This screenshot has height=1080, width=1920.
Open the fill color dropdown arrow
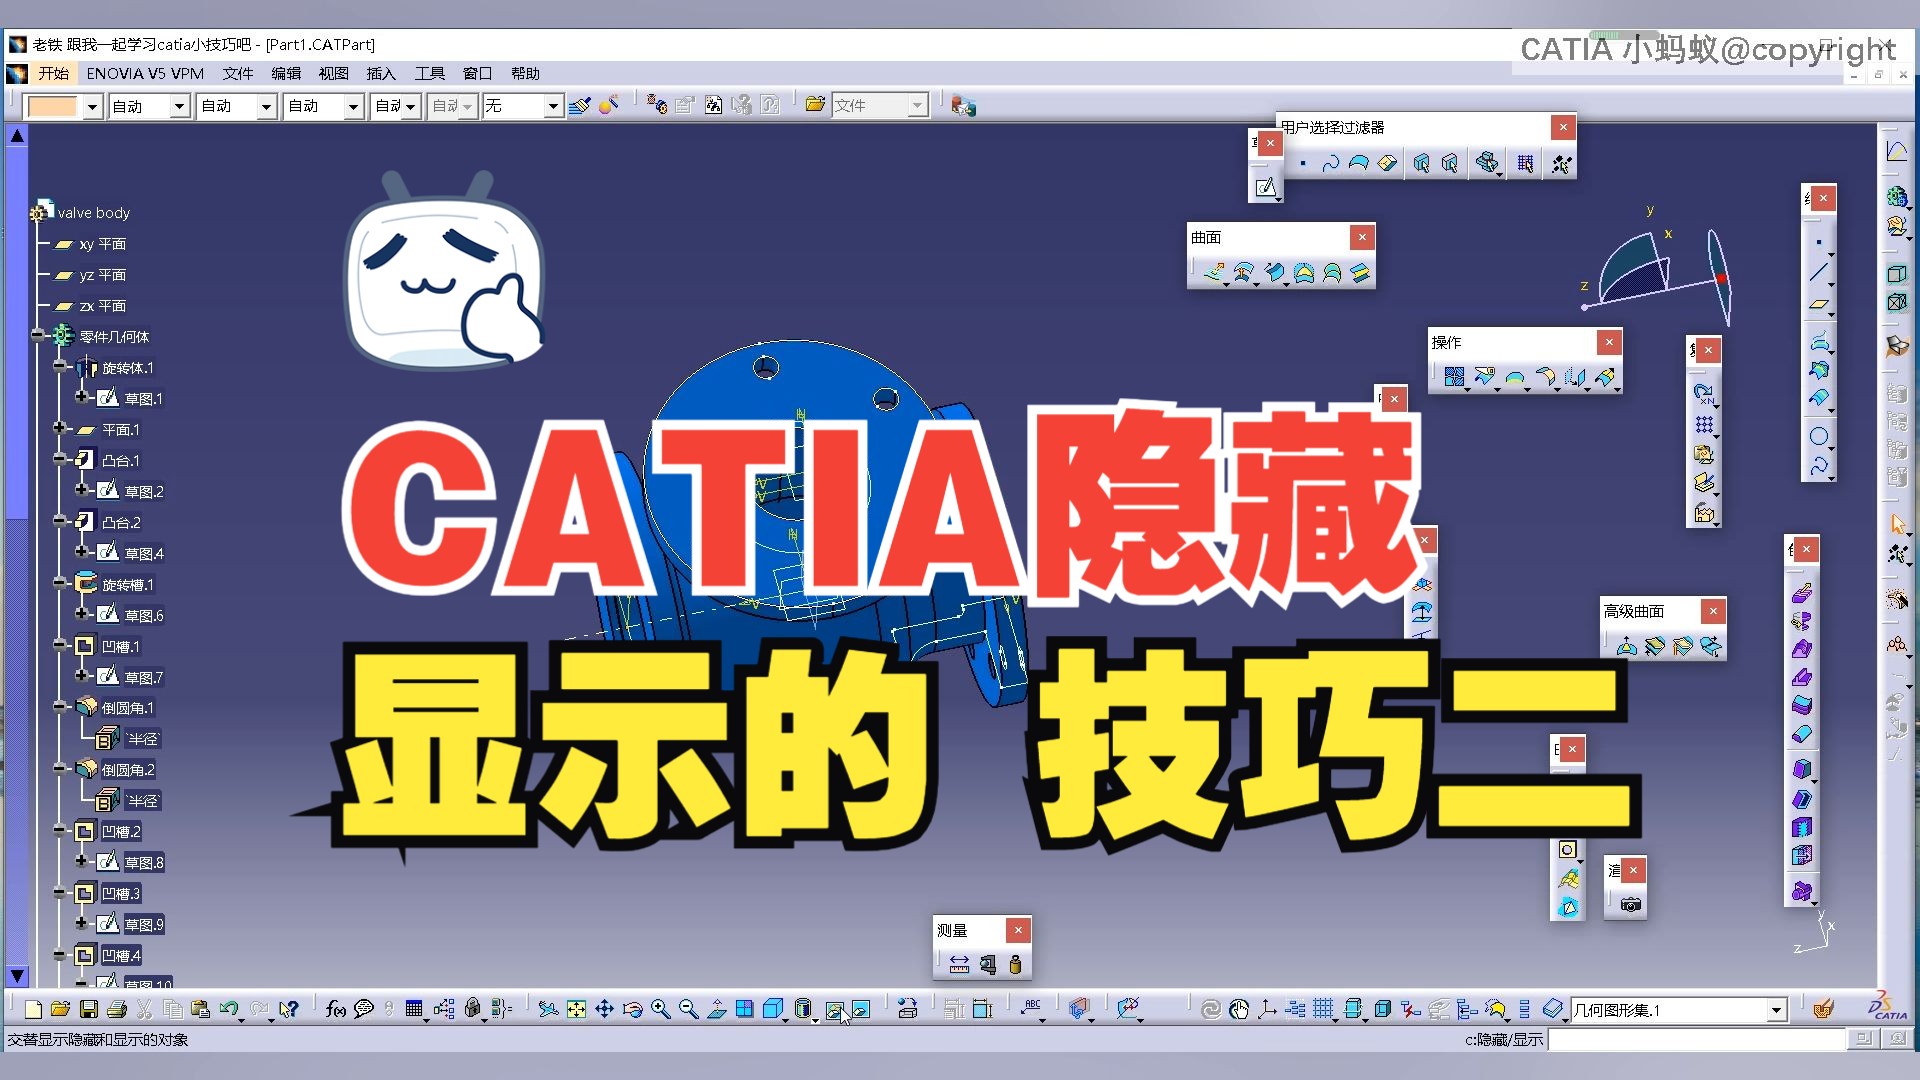[92, 106]
